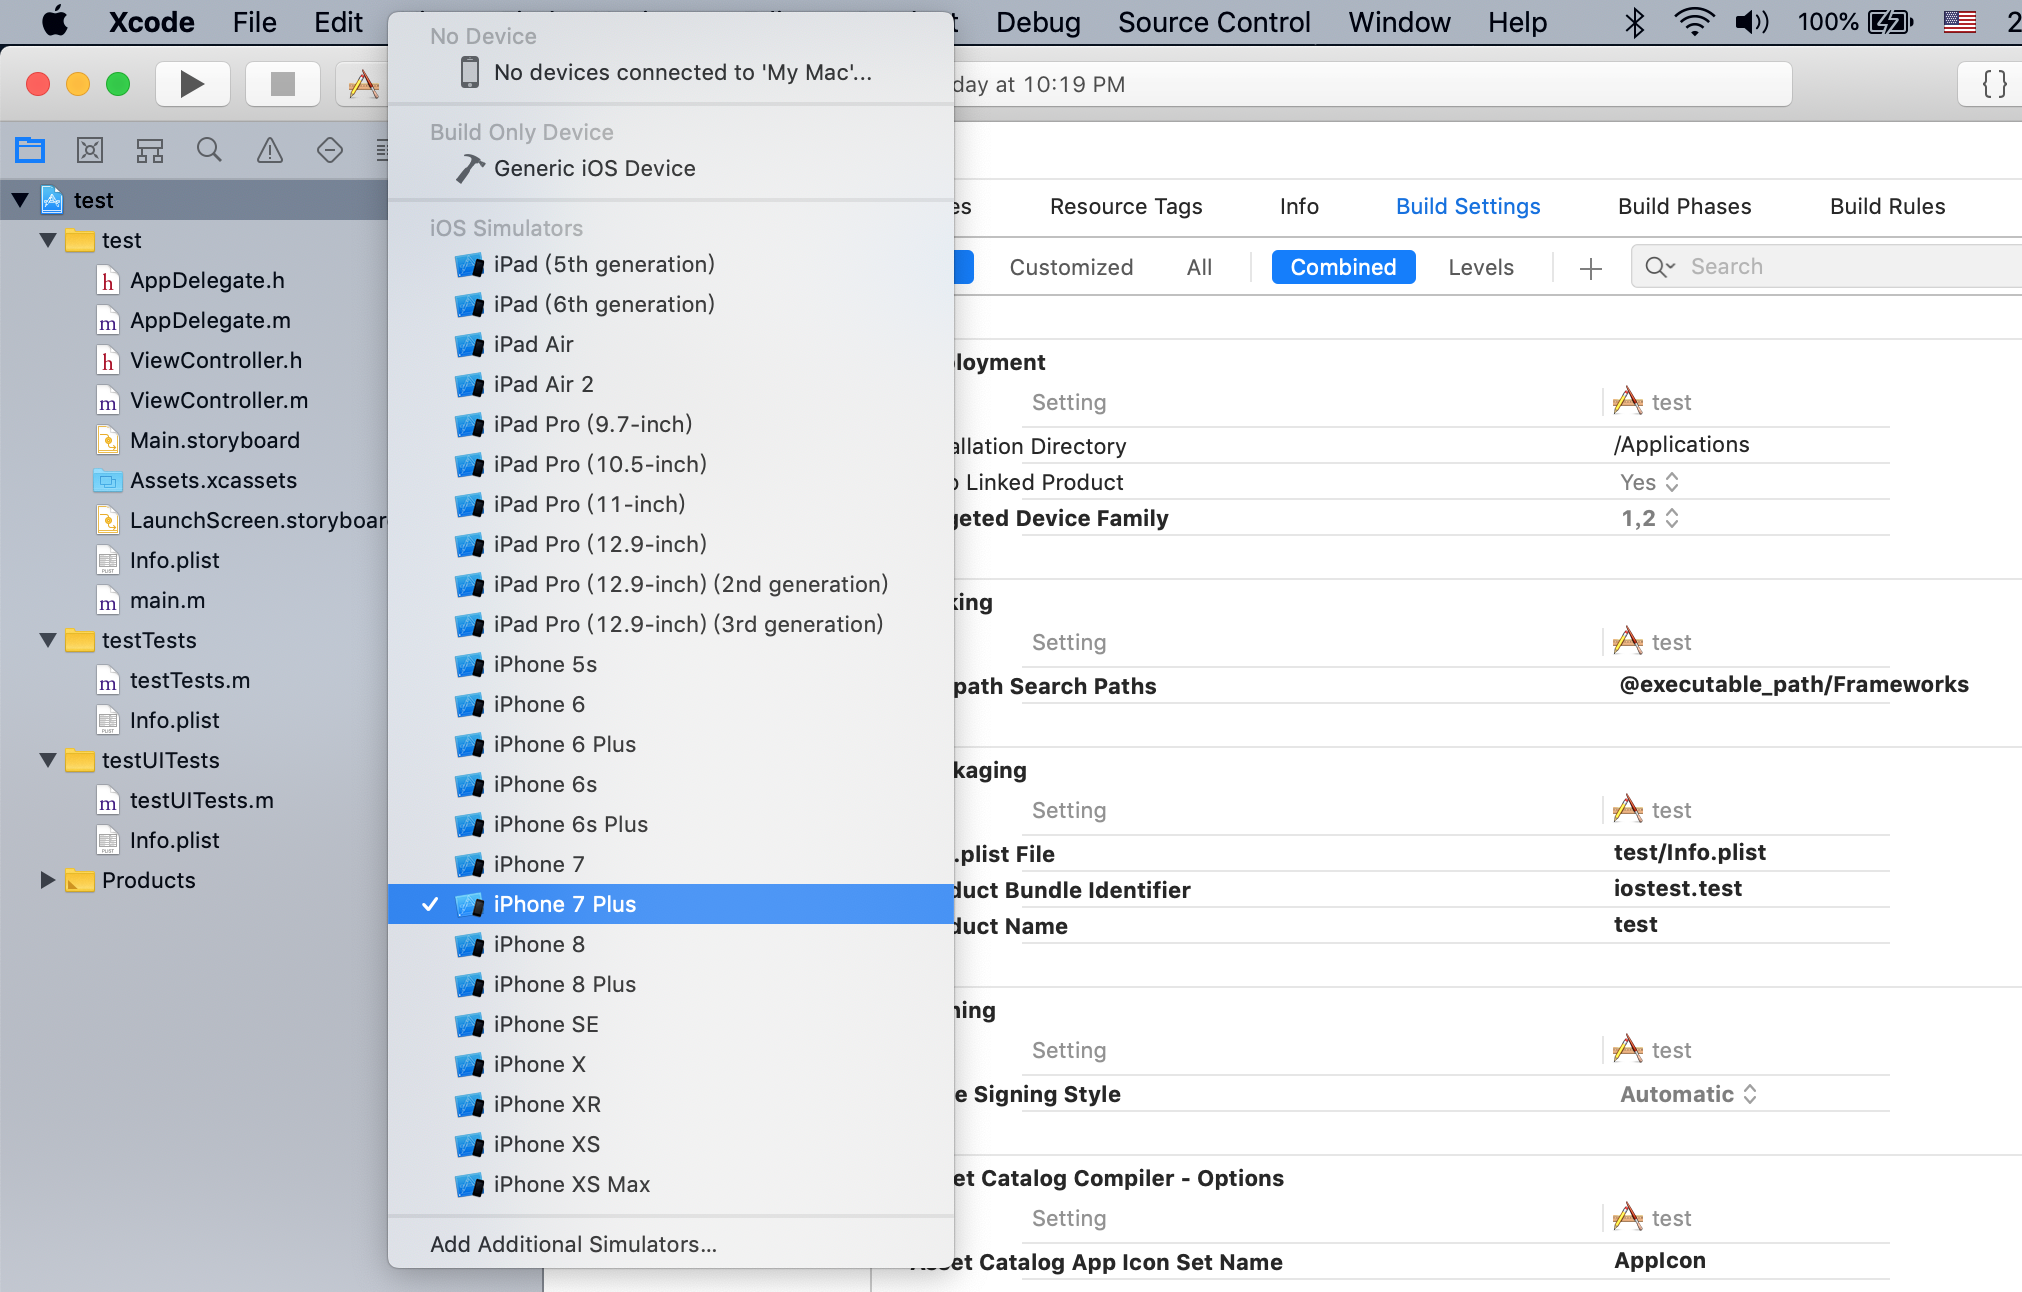The width and height of the screenshot is (2022, 1292).
Task: Switch to the Build Phases tab
Action: pos(1684,206)
